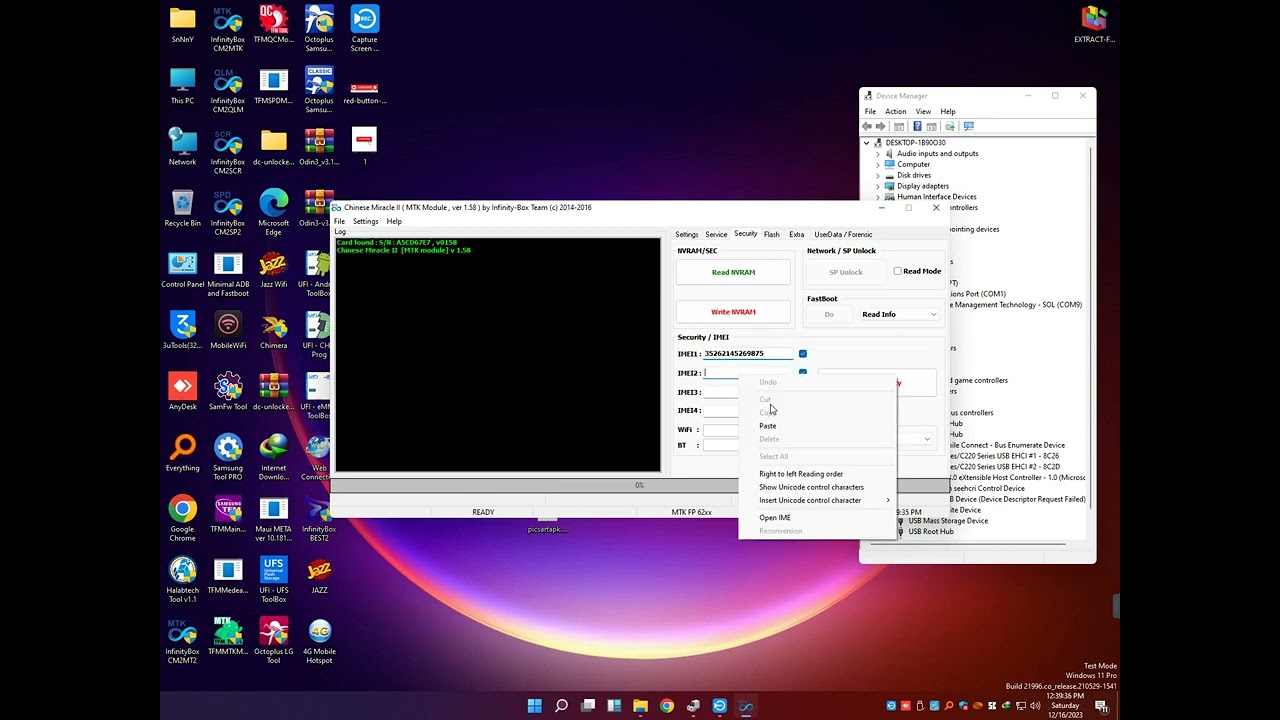Expand the Disk drives node

pos(878,176)
